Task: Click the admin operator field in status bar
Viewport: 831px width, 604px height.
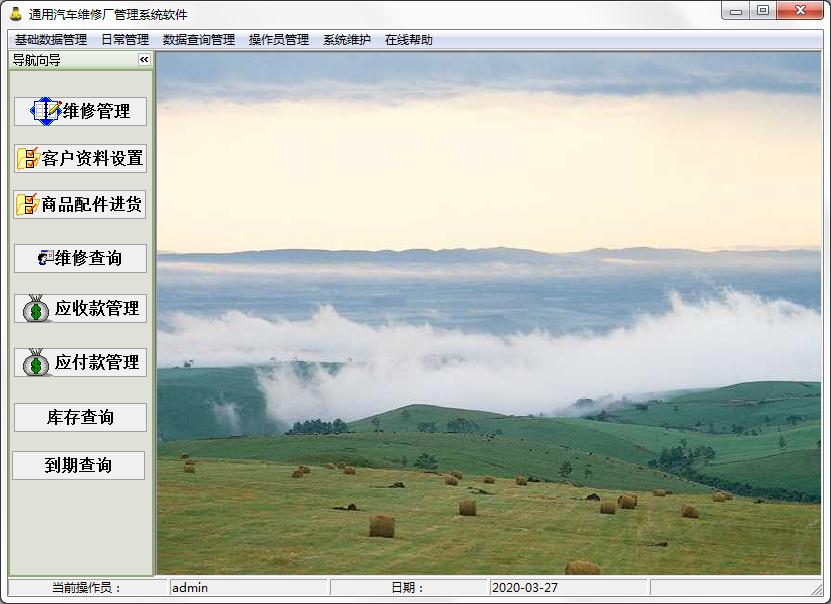Action: point(248,588)
